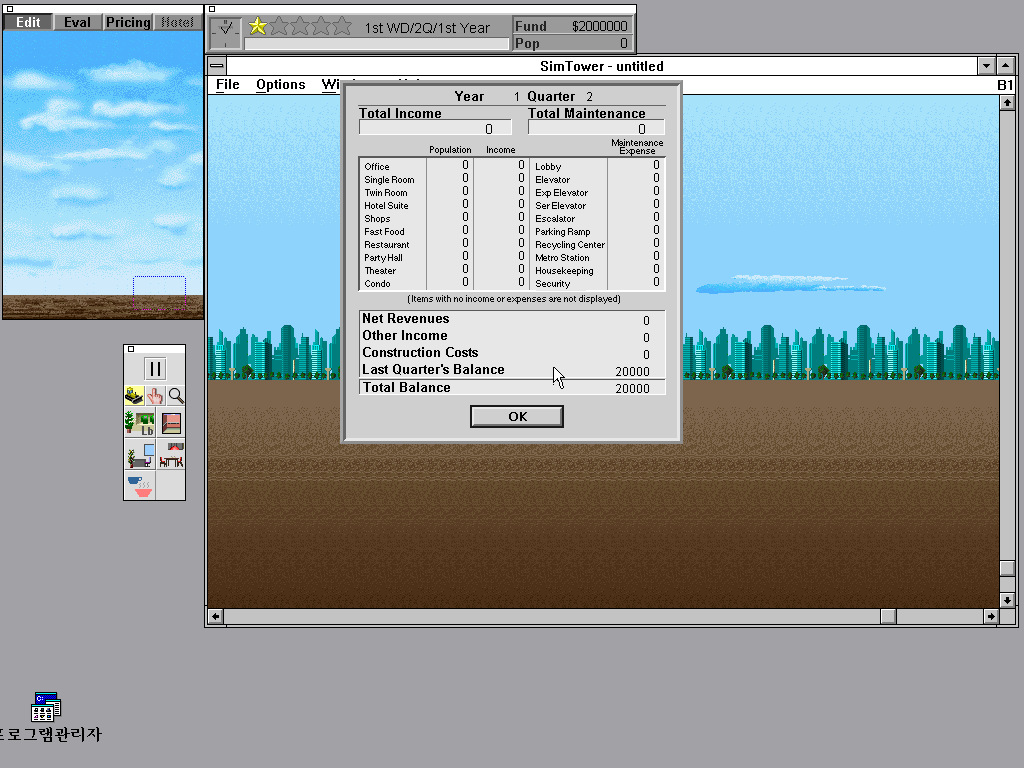Switch to the Hotel tab in map window
1024x768 pixels.
tap(178, 22)
